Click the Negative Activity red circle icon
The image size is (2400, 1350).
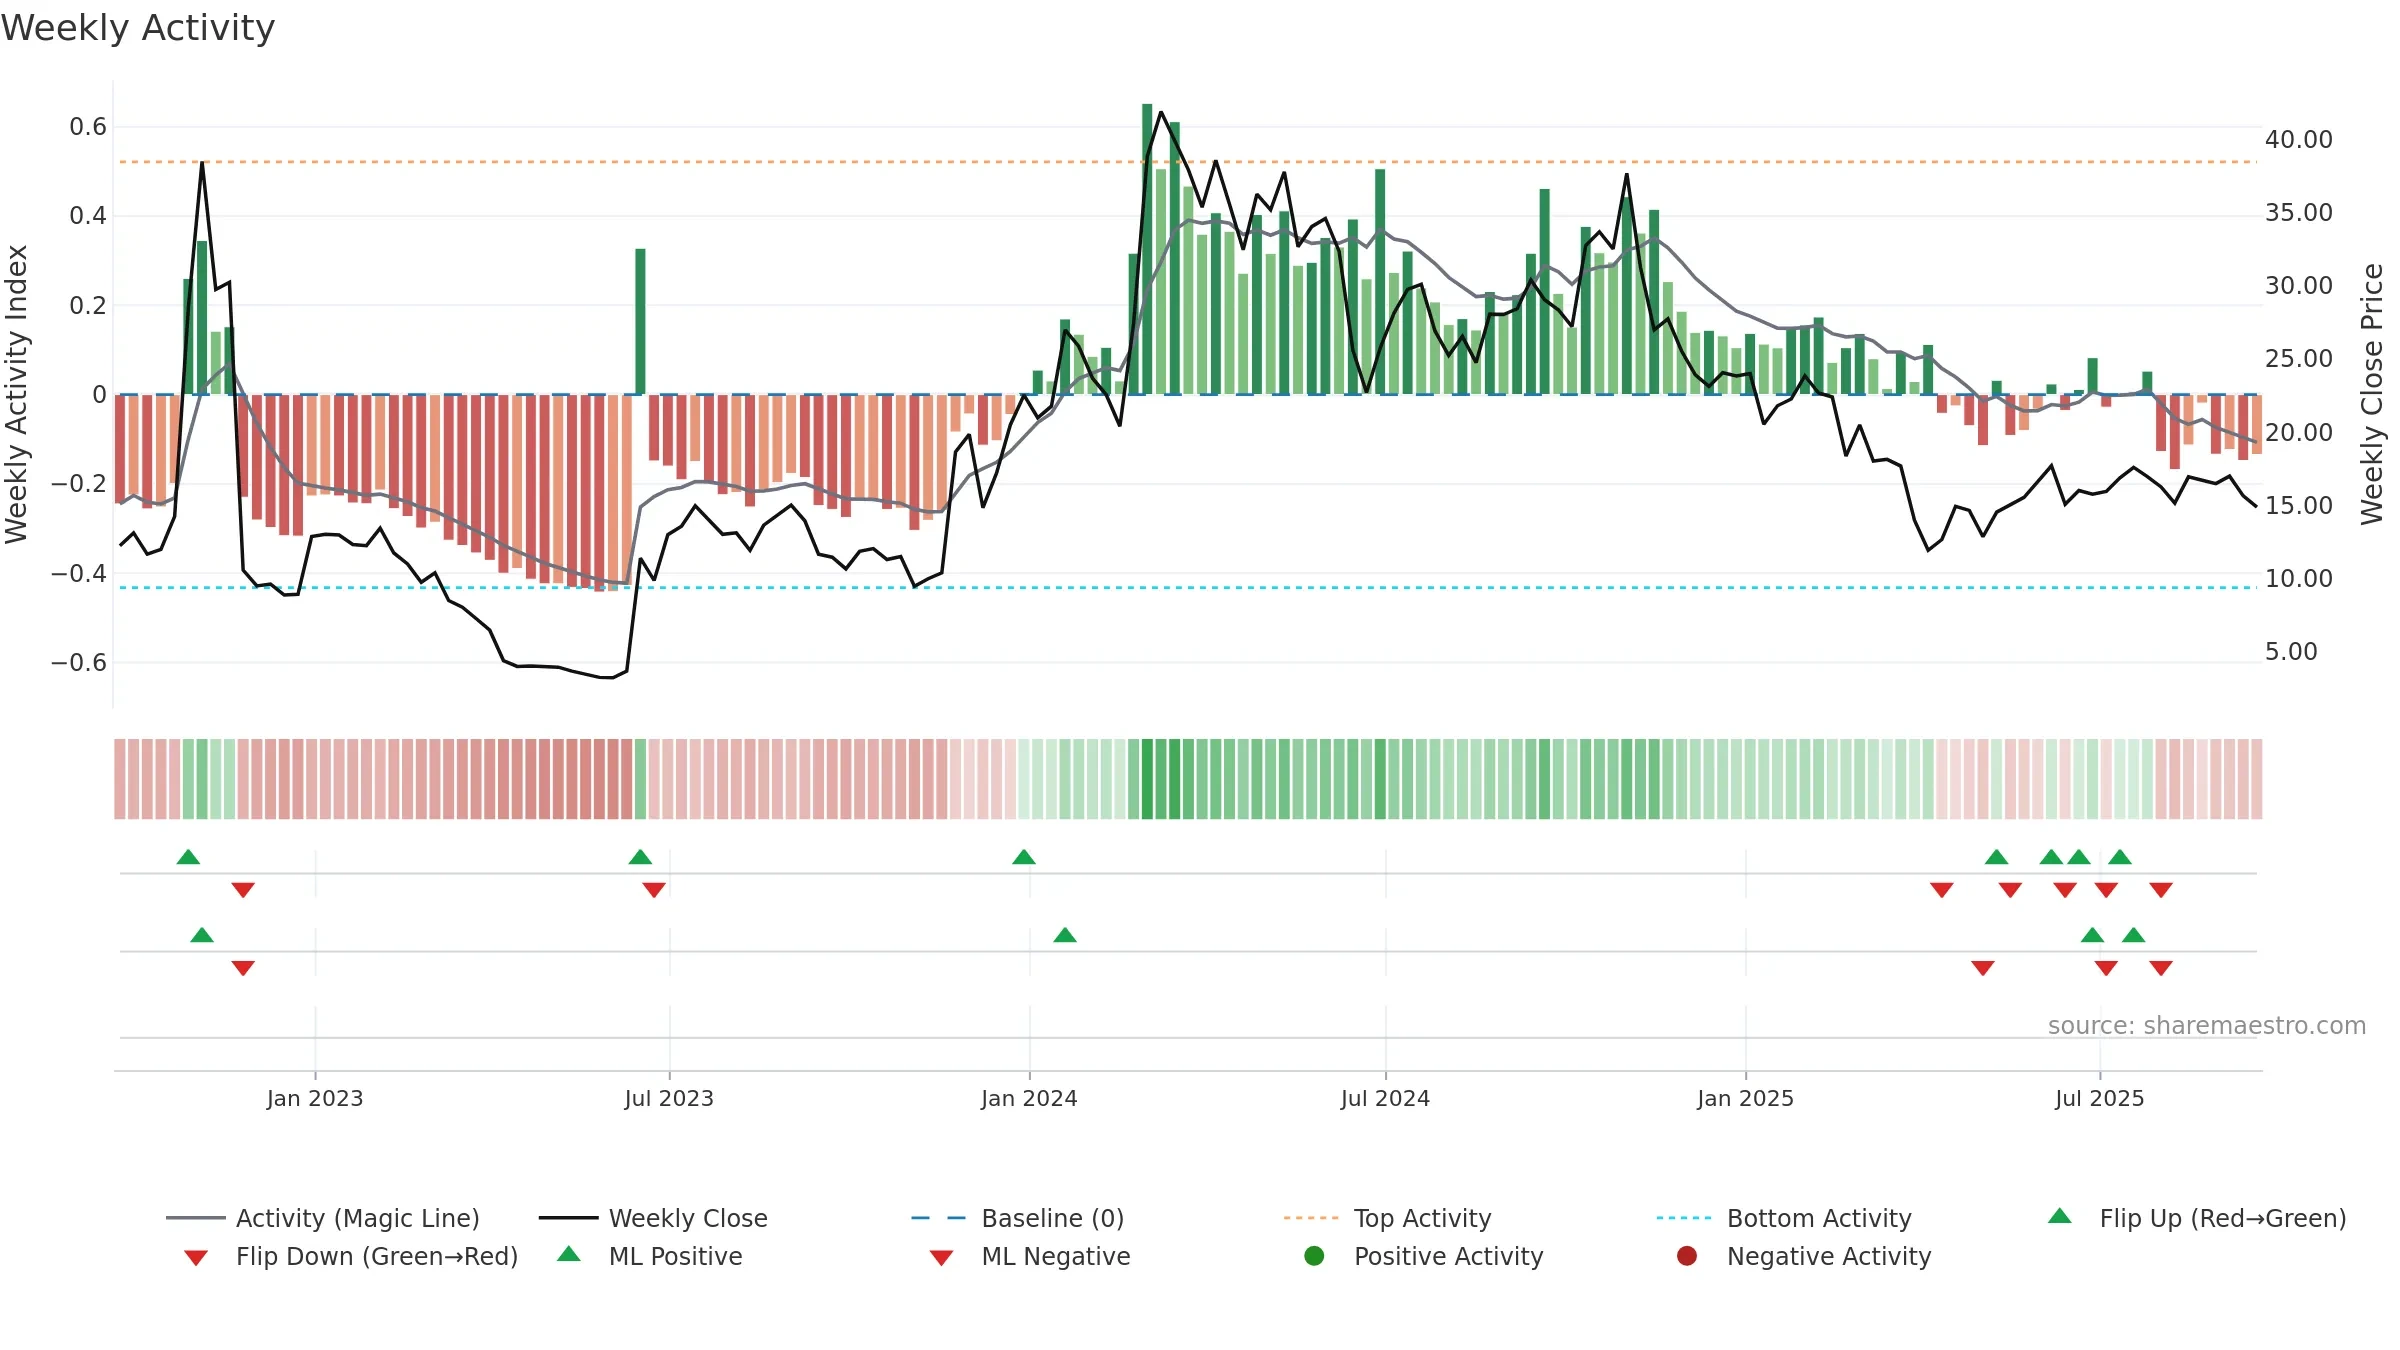coord(1687,1255)
